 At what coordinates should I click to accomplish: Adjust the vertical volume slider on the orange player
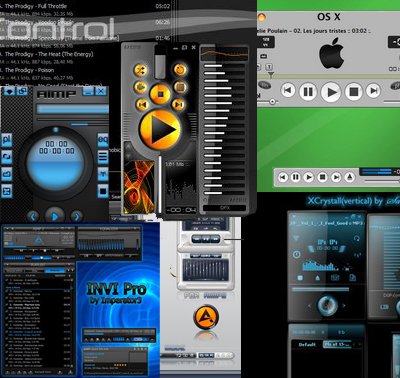[x=160, y=62]
